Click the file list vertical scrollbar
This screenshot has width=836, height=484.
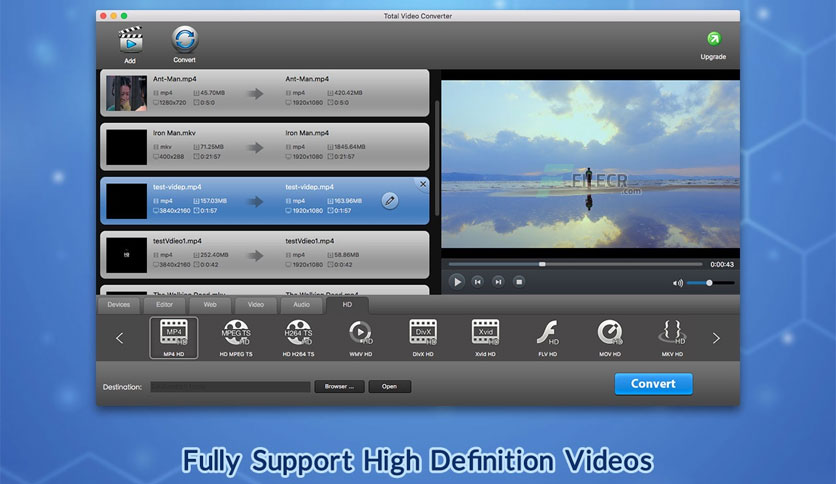click(437, 158)
